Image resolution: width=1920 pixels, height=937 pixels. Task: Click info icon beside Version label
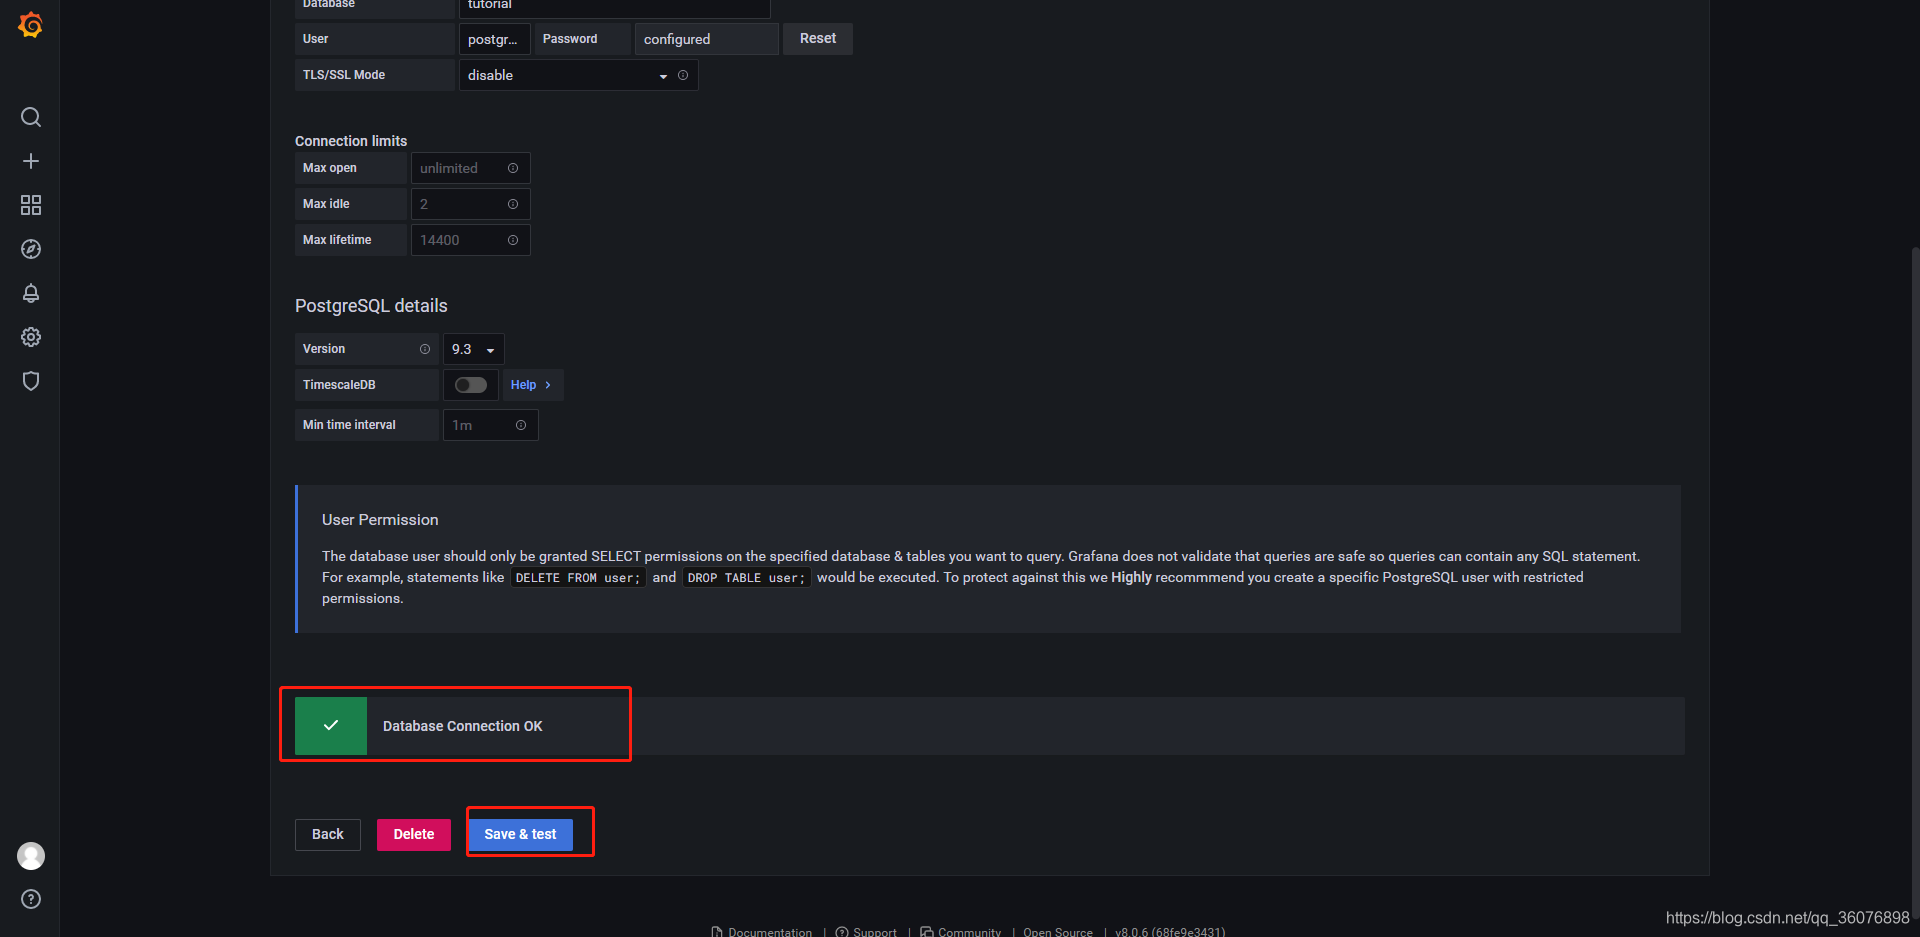(425, 349)
